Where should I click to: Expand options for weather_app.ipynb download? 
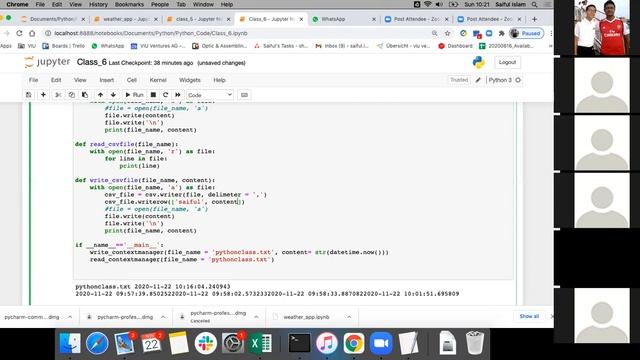click(x=349, y=317)
